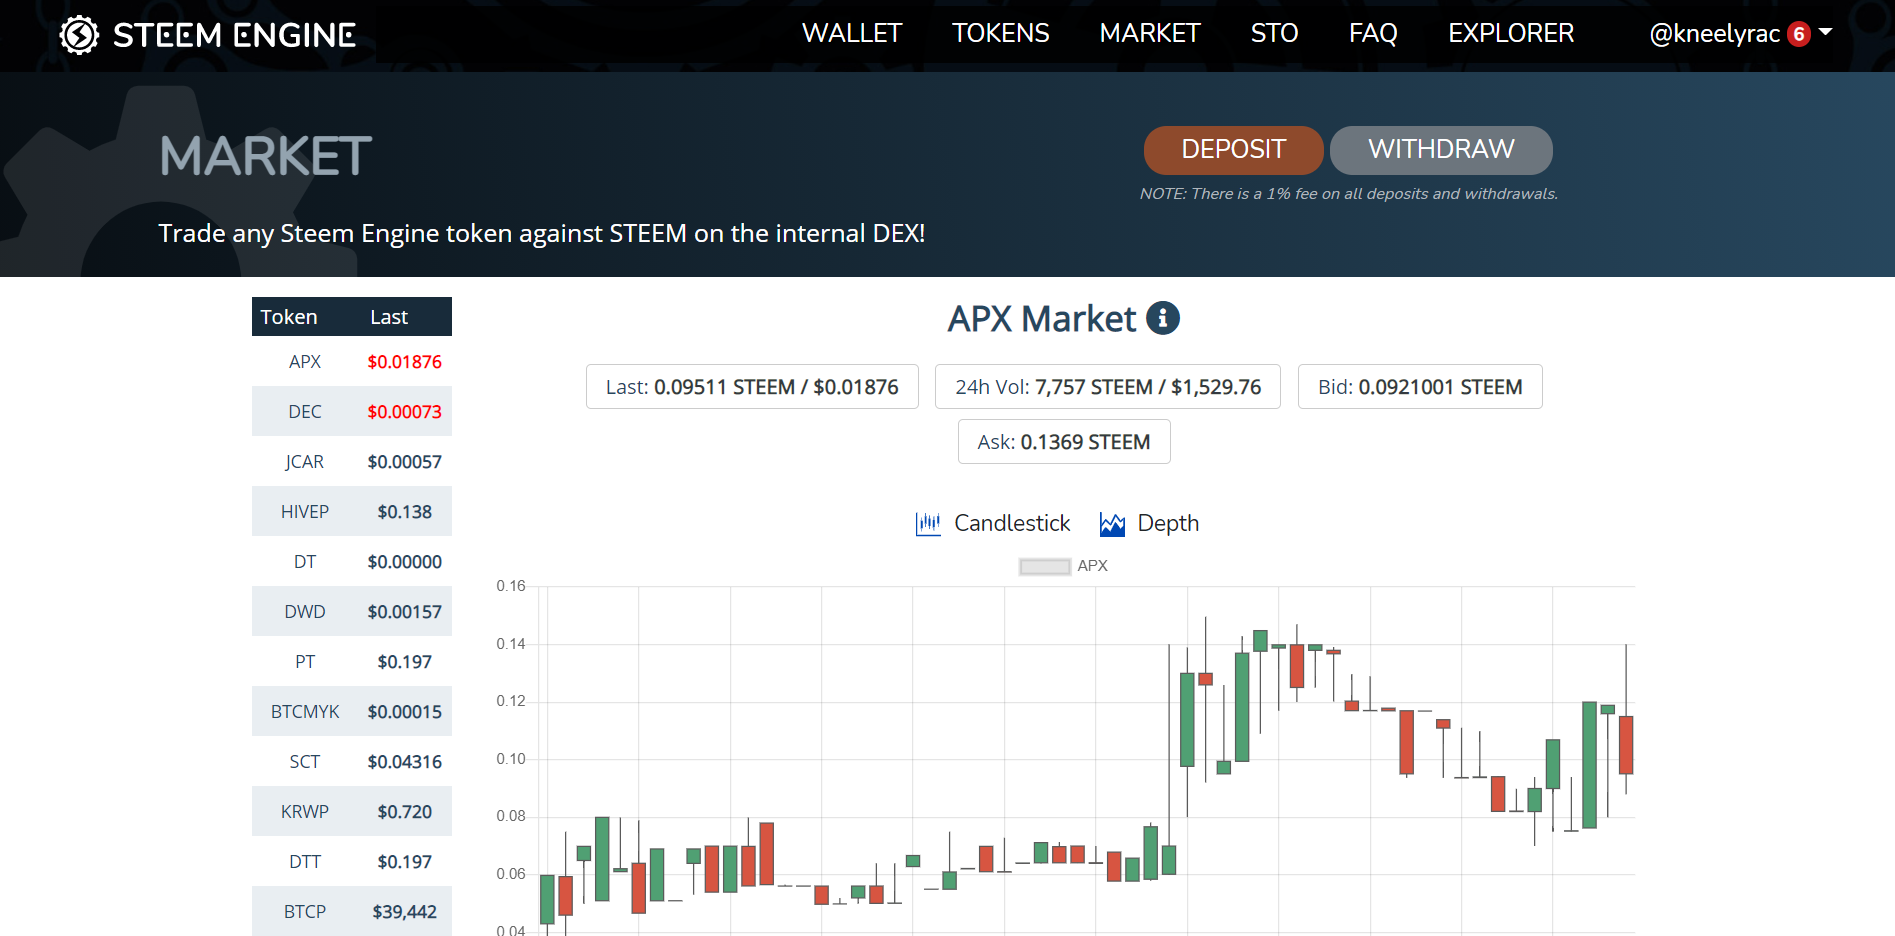
Task: Click the Candlestick chart icon
Action: click(x=928, y=523)
